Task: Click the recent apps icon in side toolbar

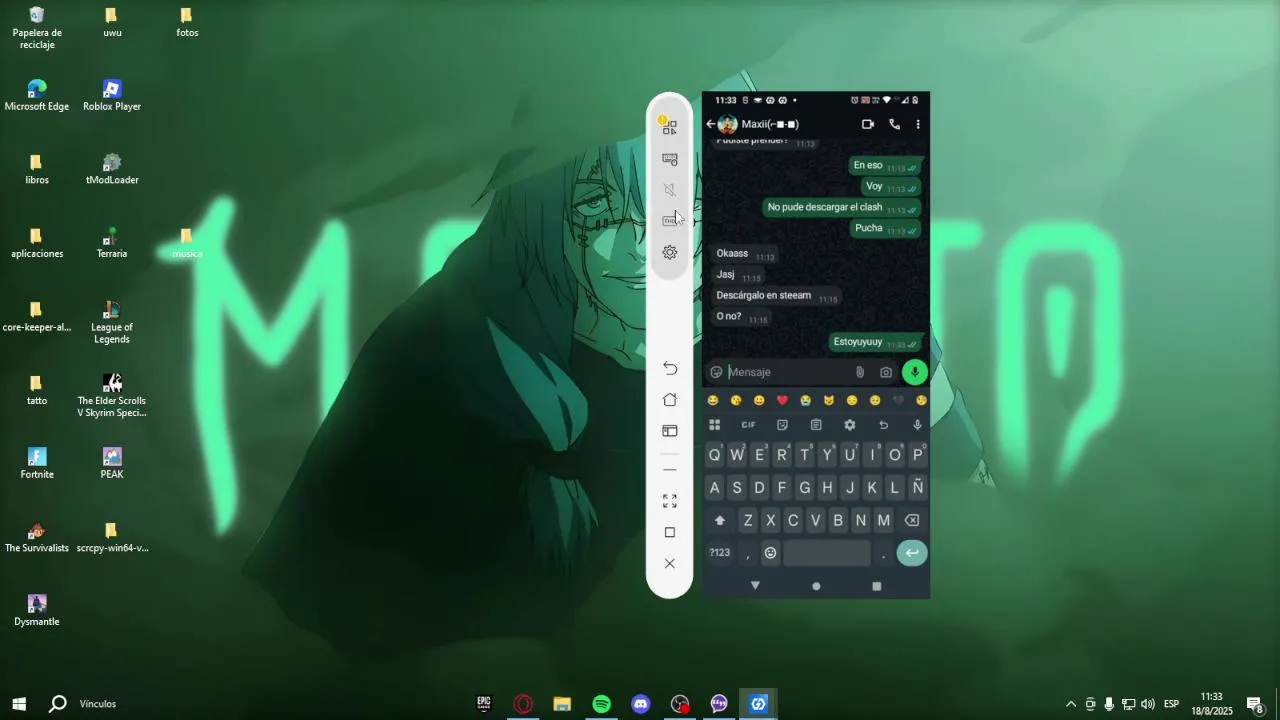Action: point(670,431)
